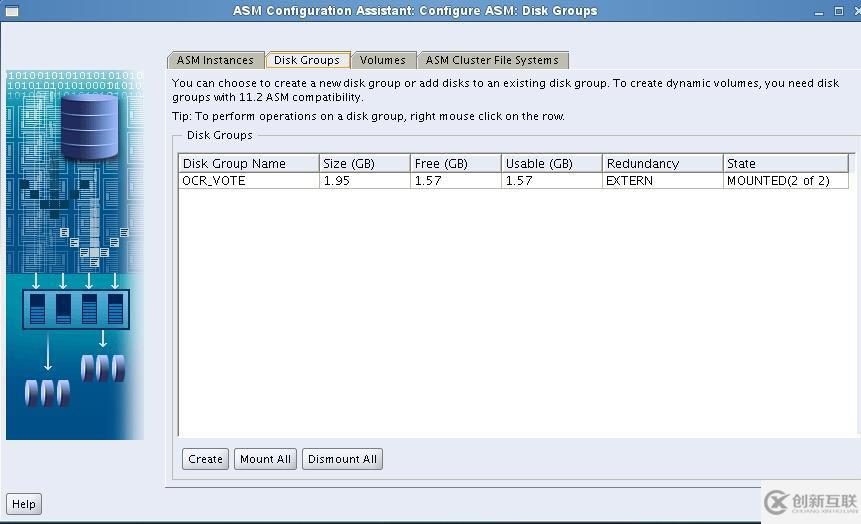The width and height of the screenshot is (861, 524).
Task: Click the MOUNTED(2 of 2) state cell
Action: point(786,181)
